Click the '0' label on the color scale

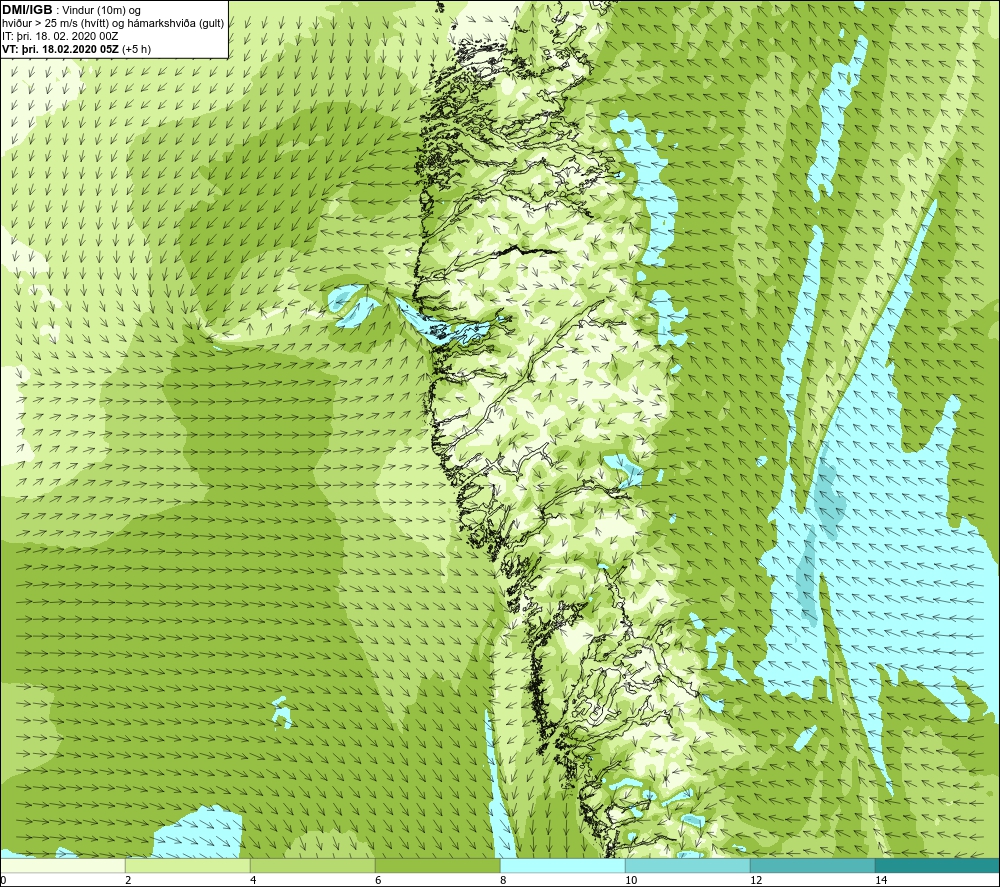click(3, 880)
